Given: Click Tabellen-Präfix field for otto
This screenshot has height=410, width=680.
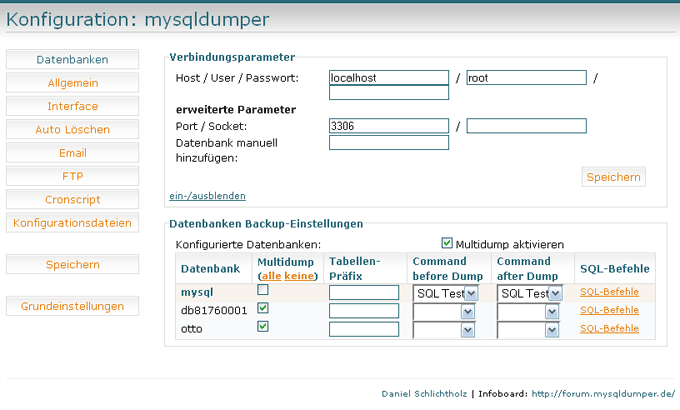Looking at the screenshot, I should click(364, 329).
